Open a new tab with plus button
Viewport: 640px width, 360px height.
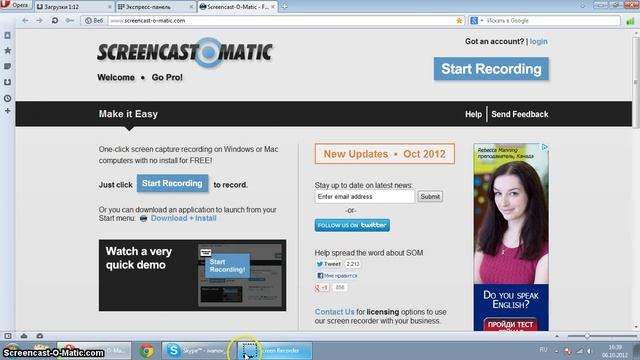click(284, 7)
